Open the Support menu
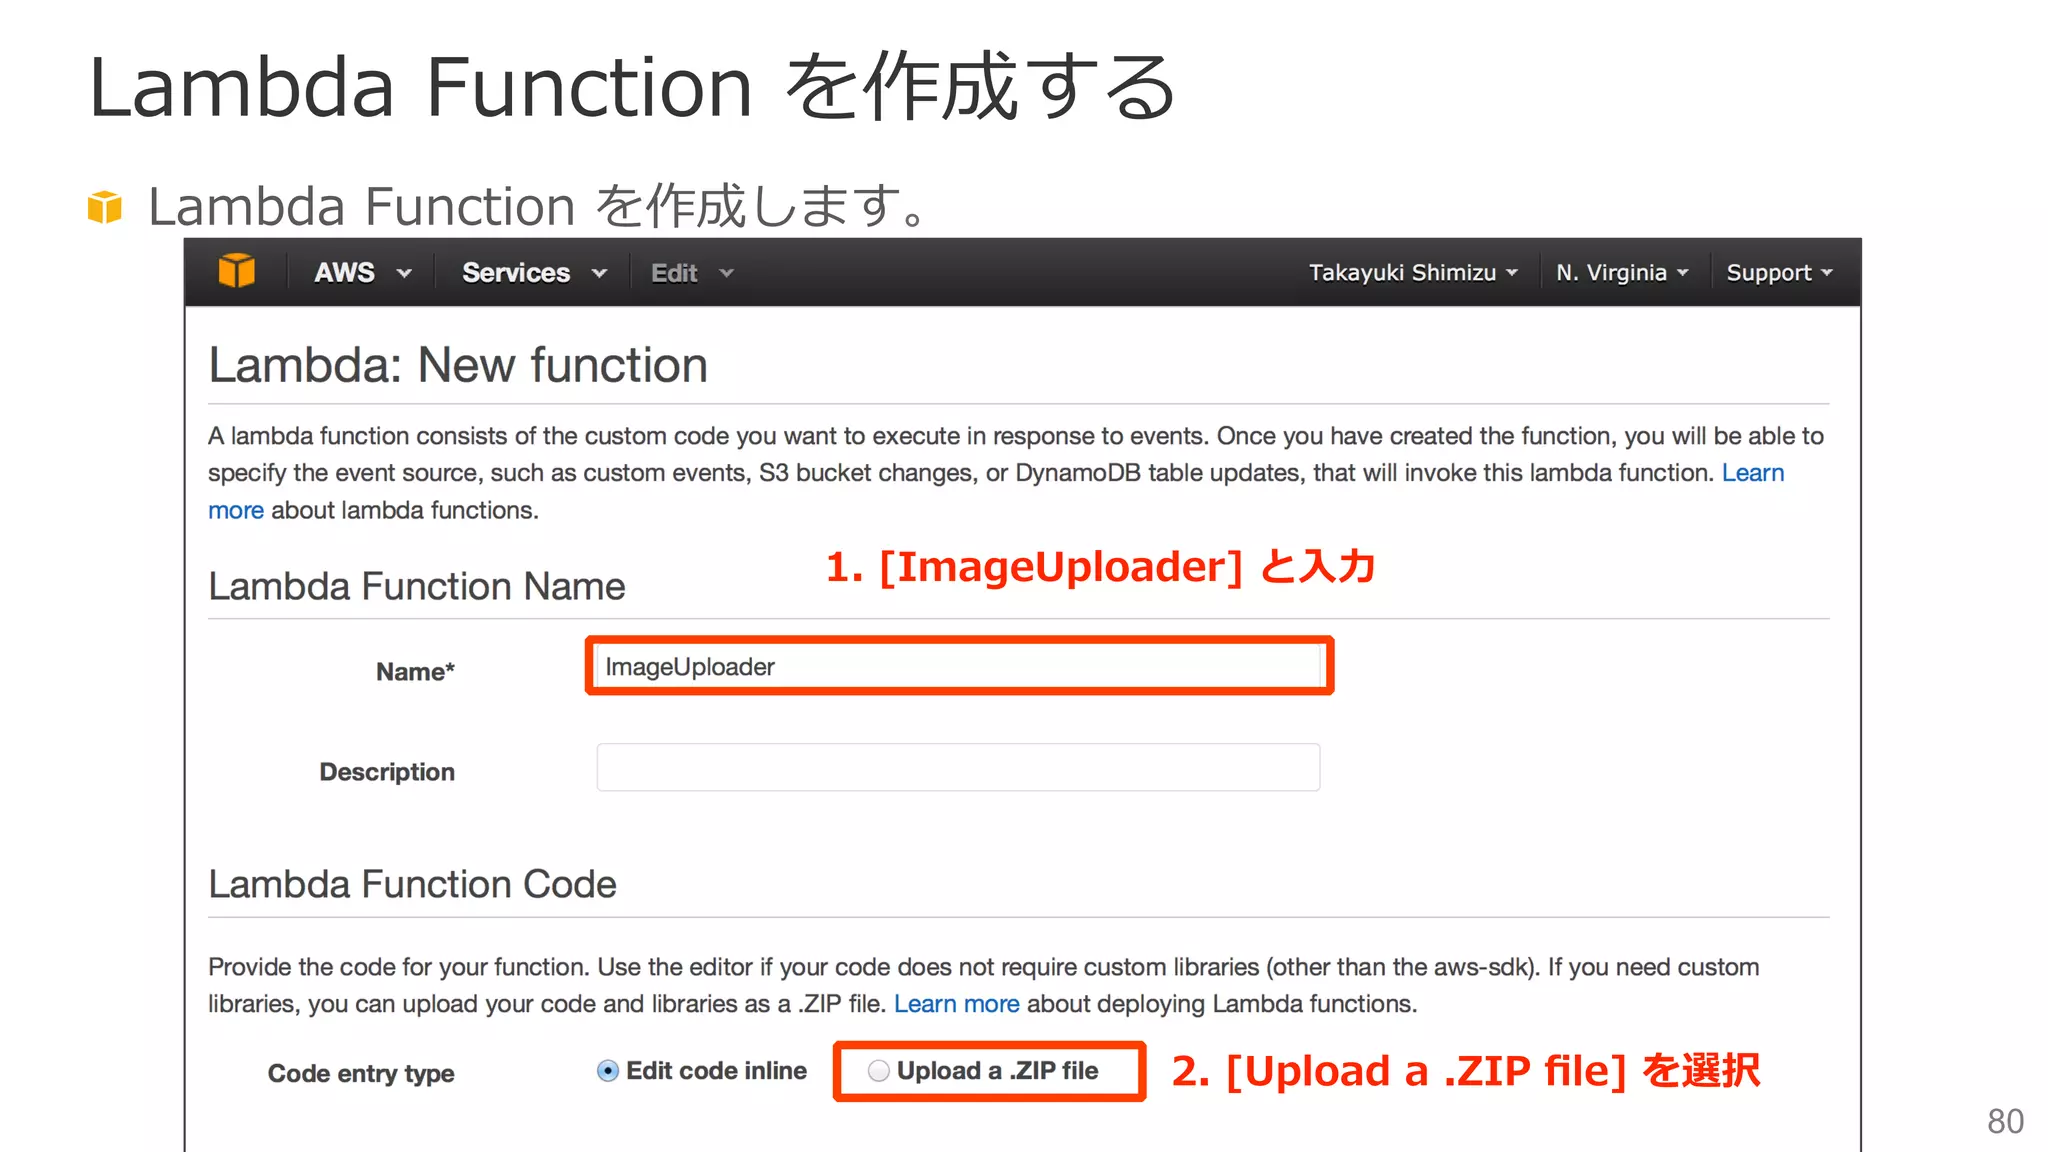The height and width of the screenshot is (1152, 2048). coord(1779,272)
